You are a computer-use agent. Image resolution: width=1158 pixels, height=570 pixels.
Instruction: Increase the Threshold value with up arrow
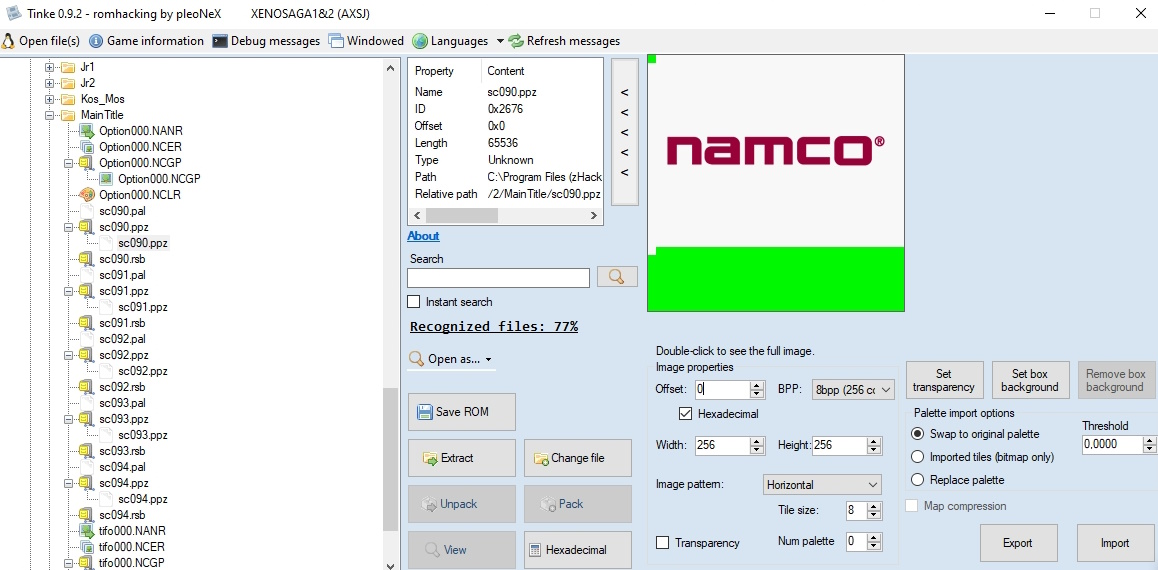(x=1149, y=440)
